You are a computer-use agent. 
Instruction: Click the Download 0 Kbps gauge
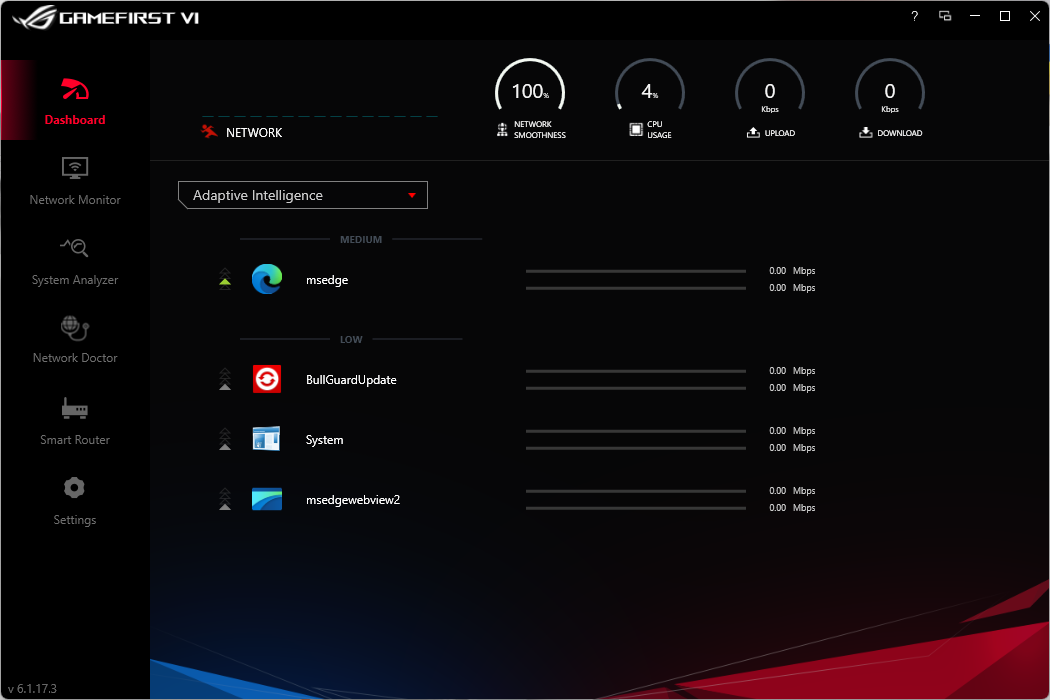(x=889, y=88)
